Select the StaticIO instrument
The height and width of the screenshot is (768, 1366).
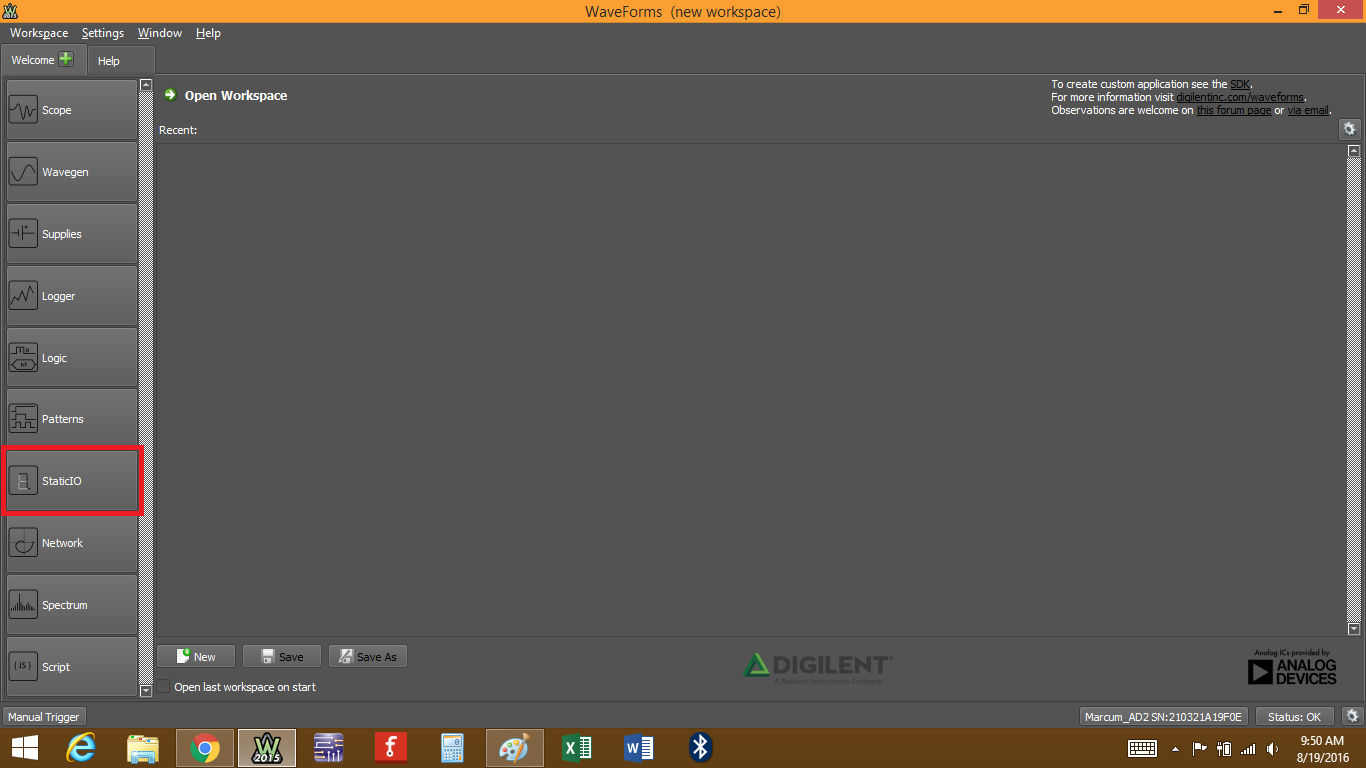click(x=72, y=481)
